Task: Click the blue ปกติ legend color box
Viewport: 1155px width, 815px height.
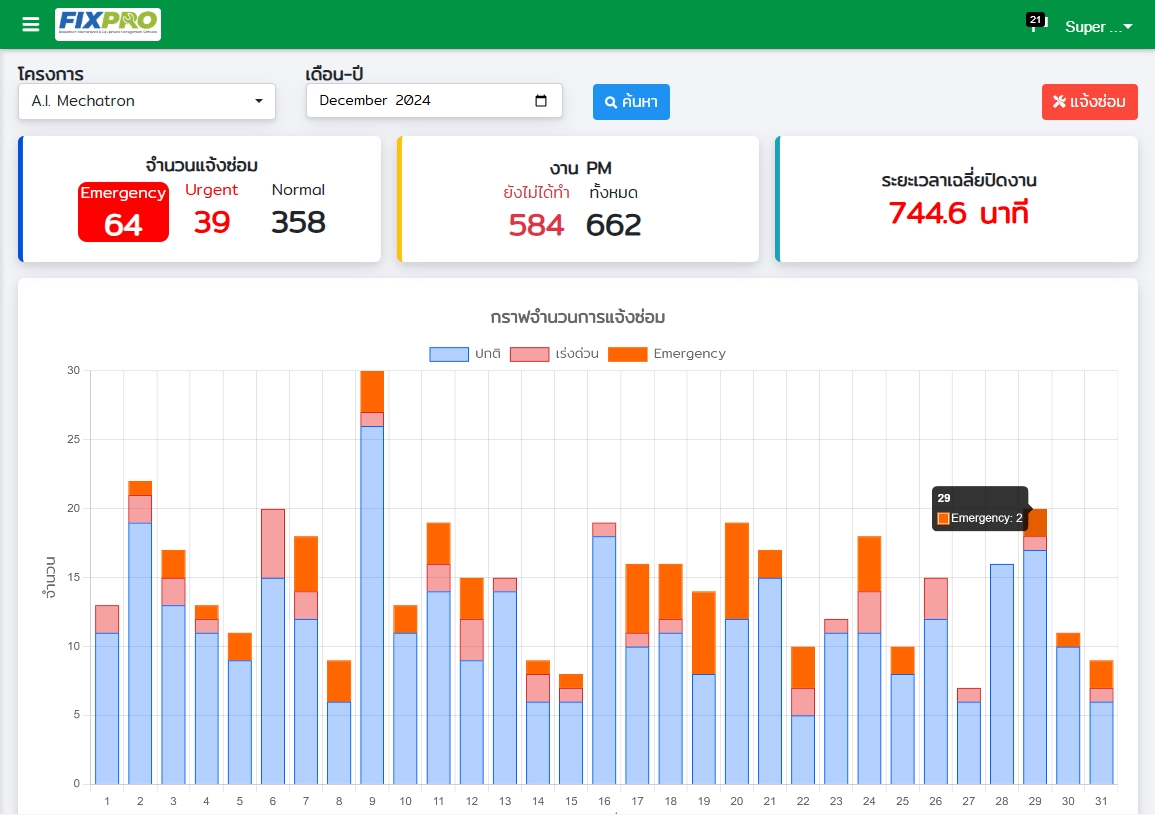Action: (x=449, y=354)
